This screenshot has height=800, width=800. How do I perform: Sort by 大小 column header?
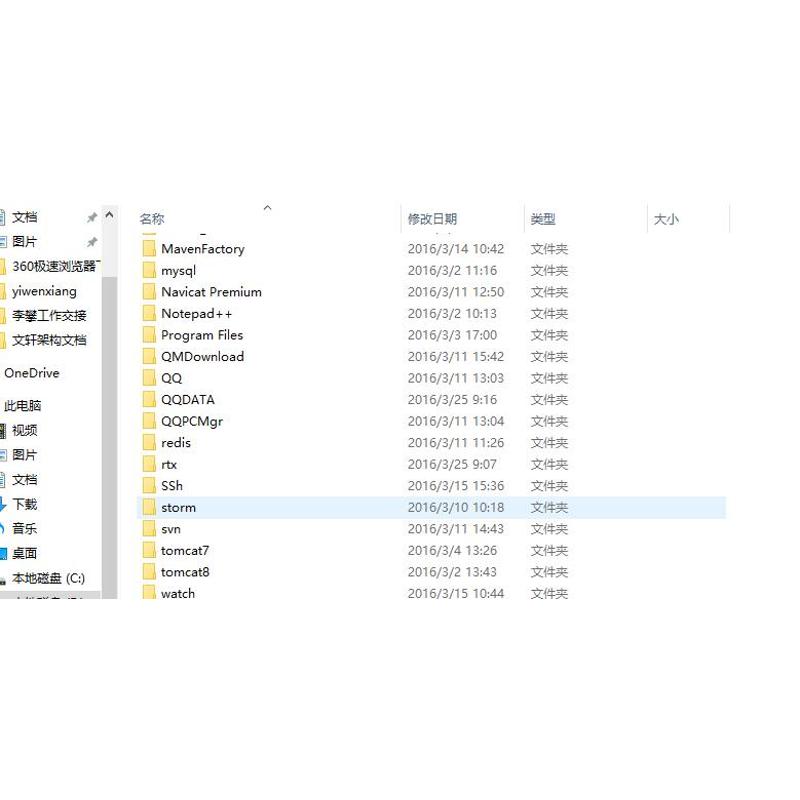666,219
